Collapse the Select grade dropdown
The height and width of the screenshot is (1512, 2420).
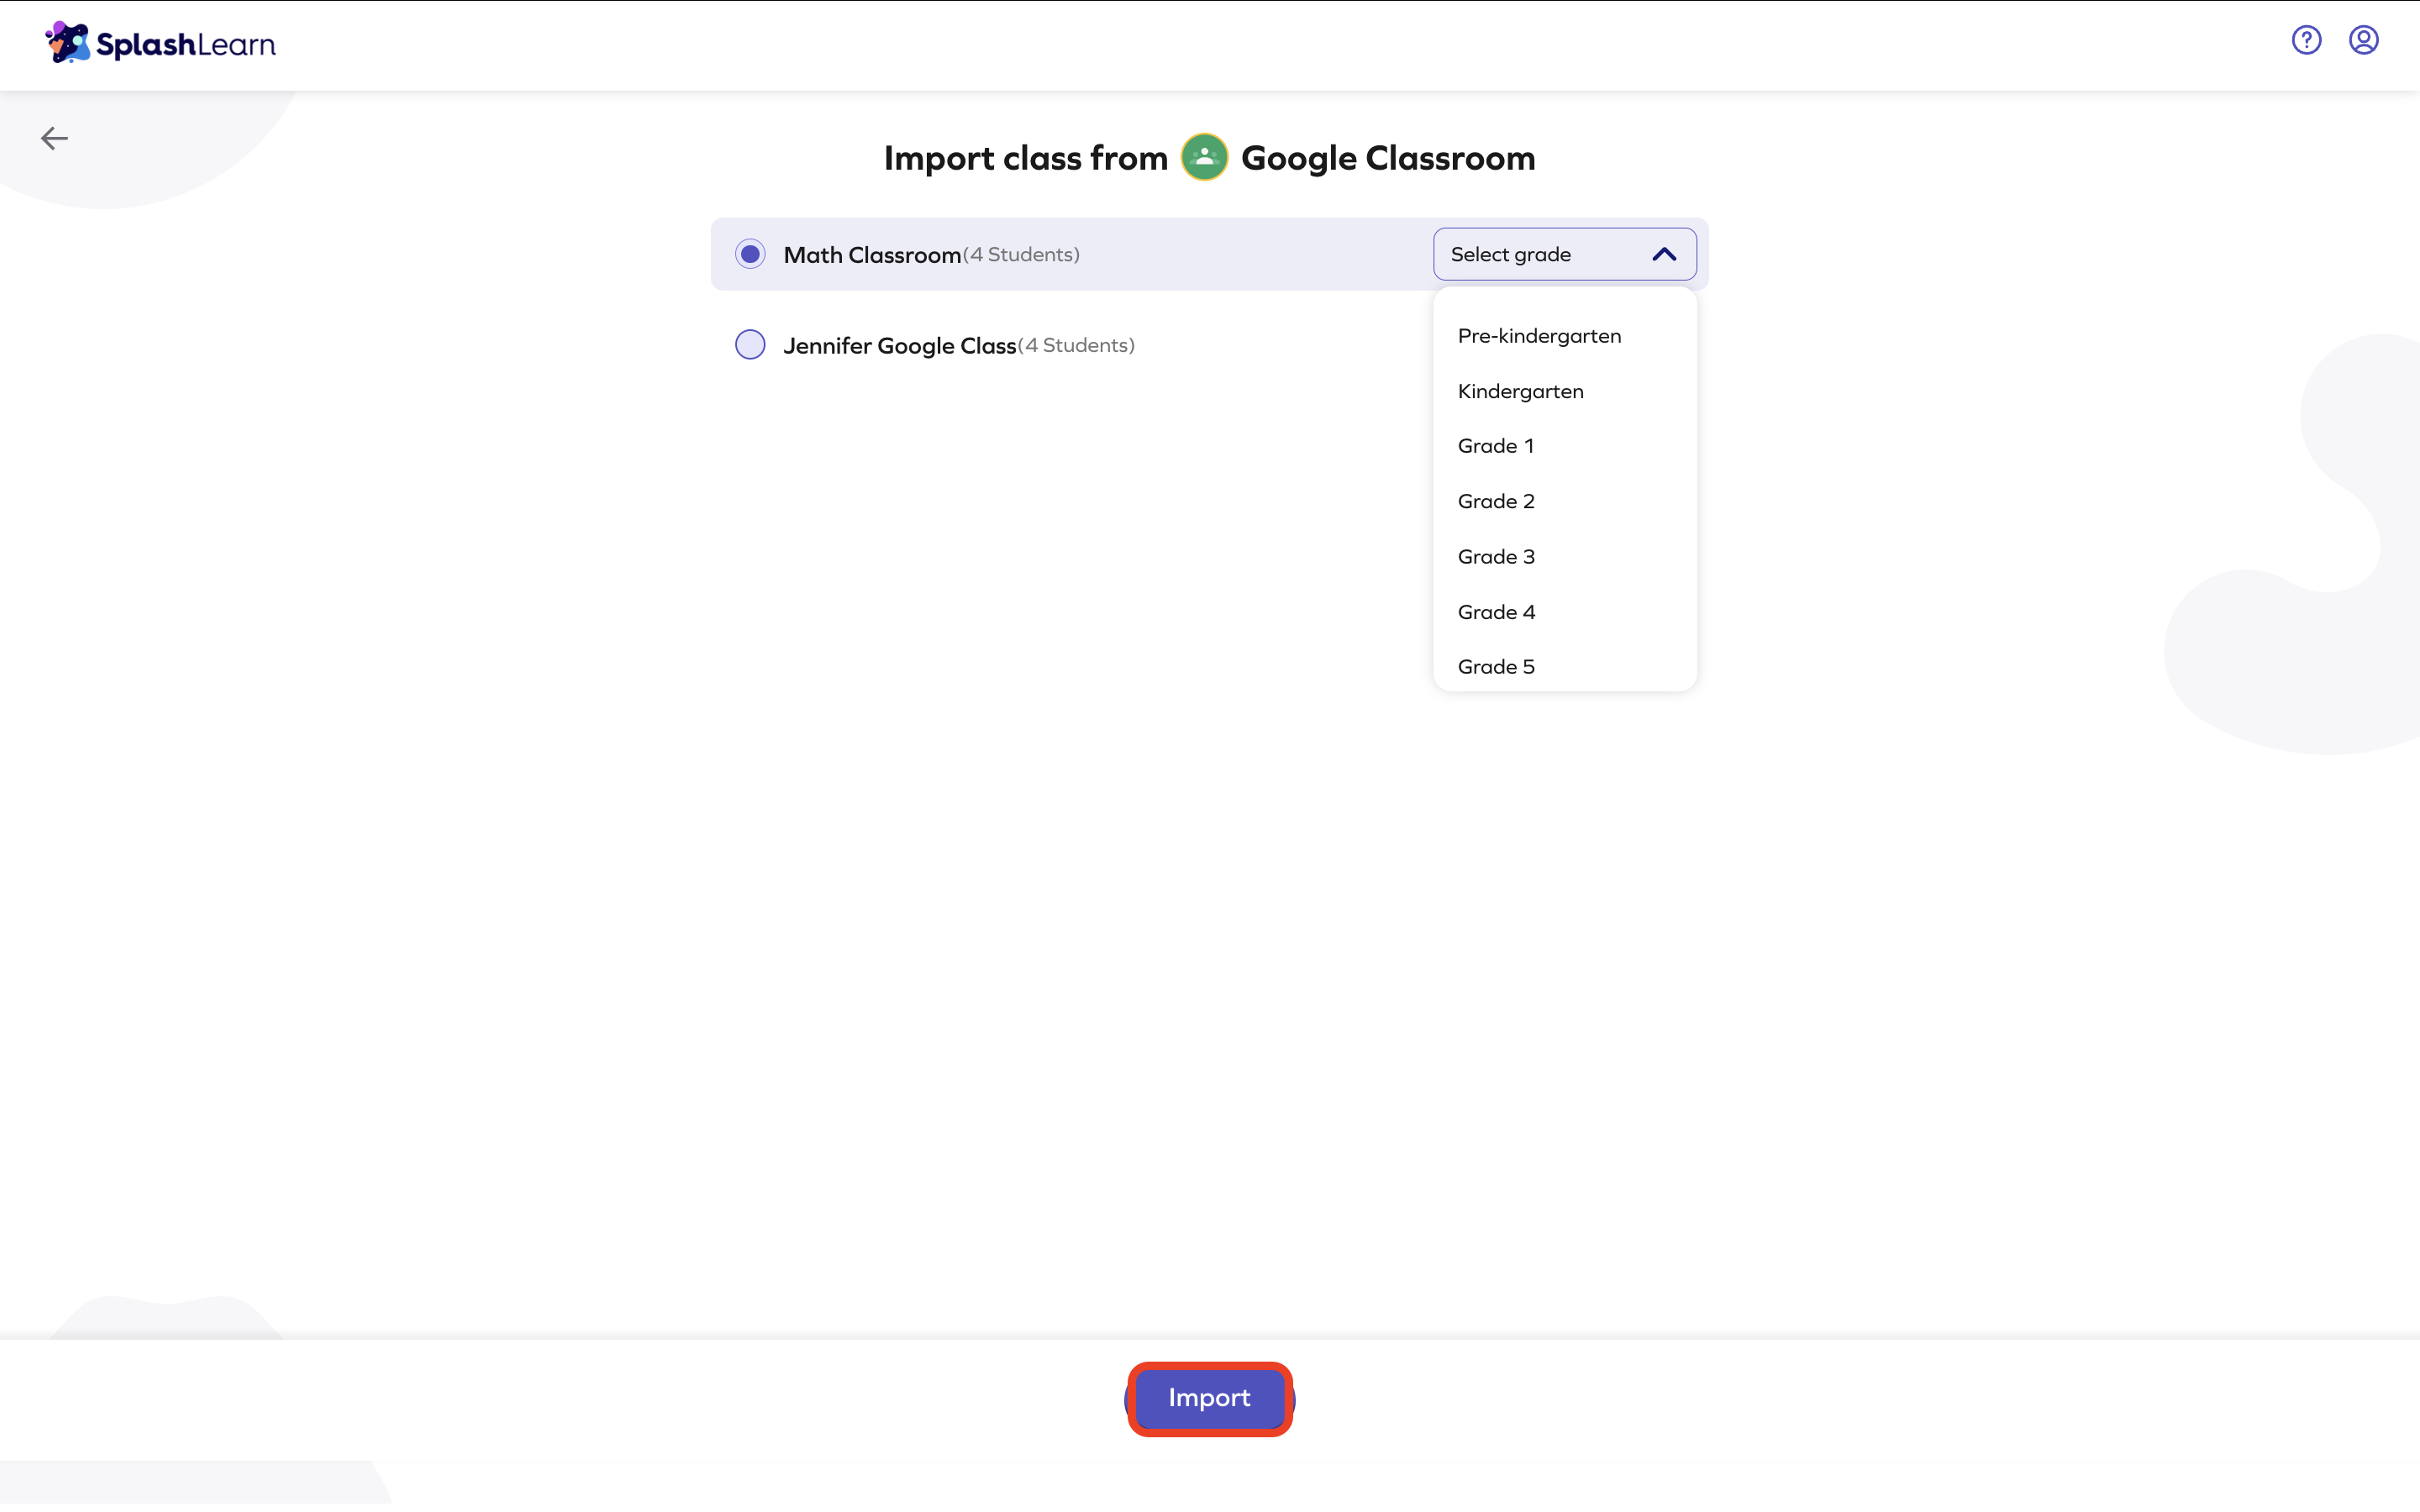pos(1564,254)
